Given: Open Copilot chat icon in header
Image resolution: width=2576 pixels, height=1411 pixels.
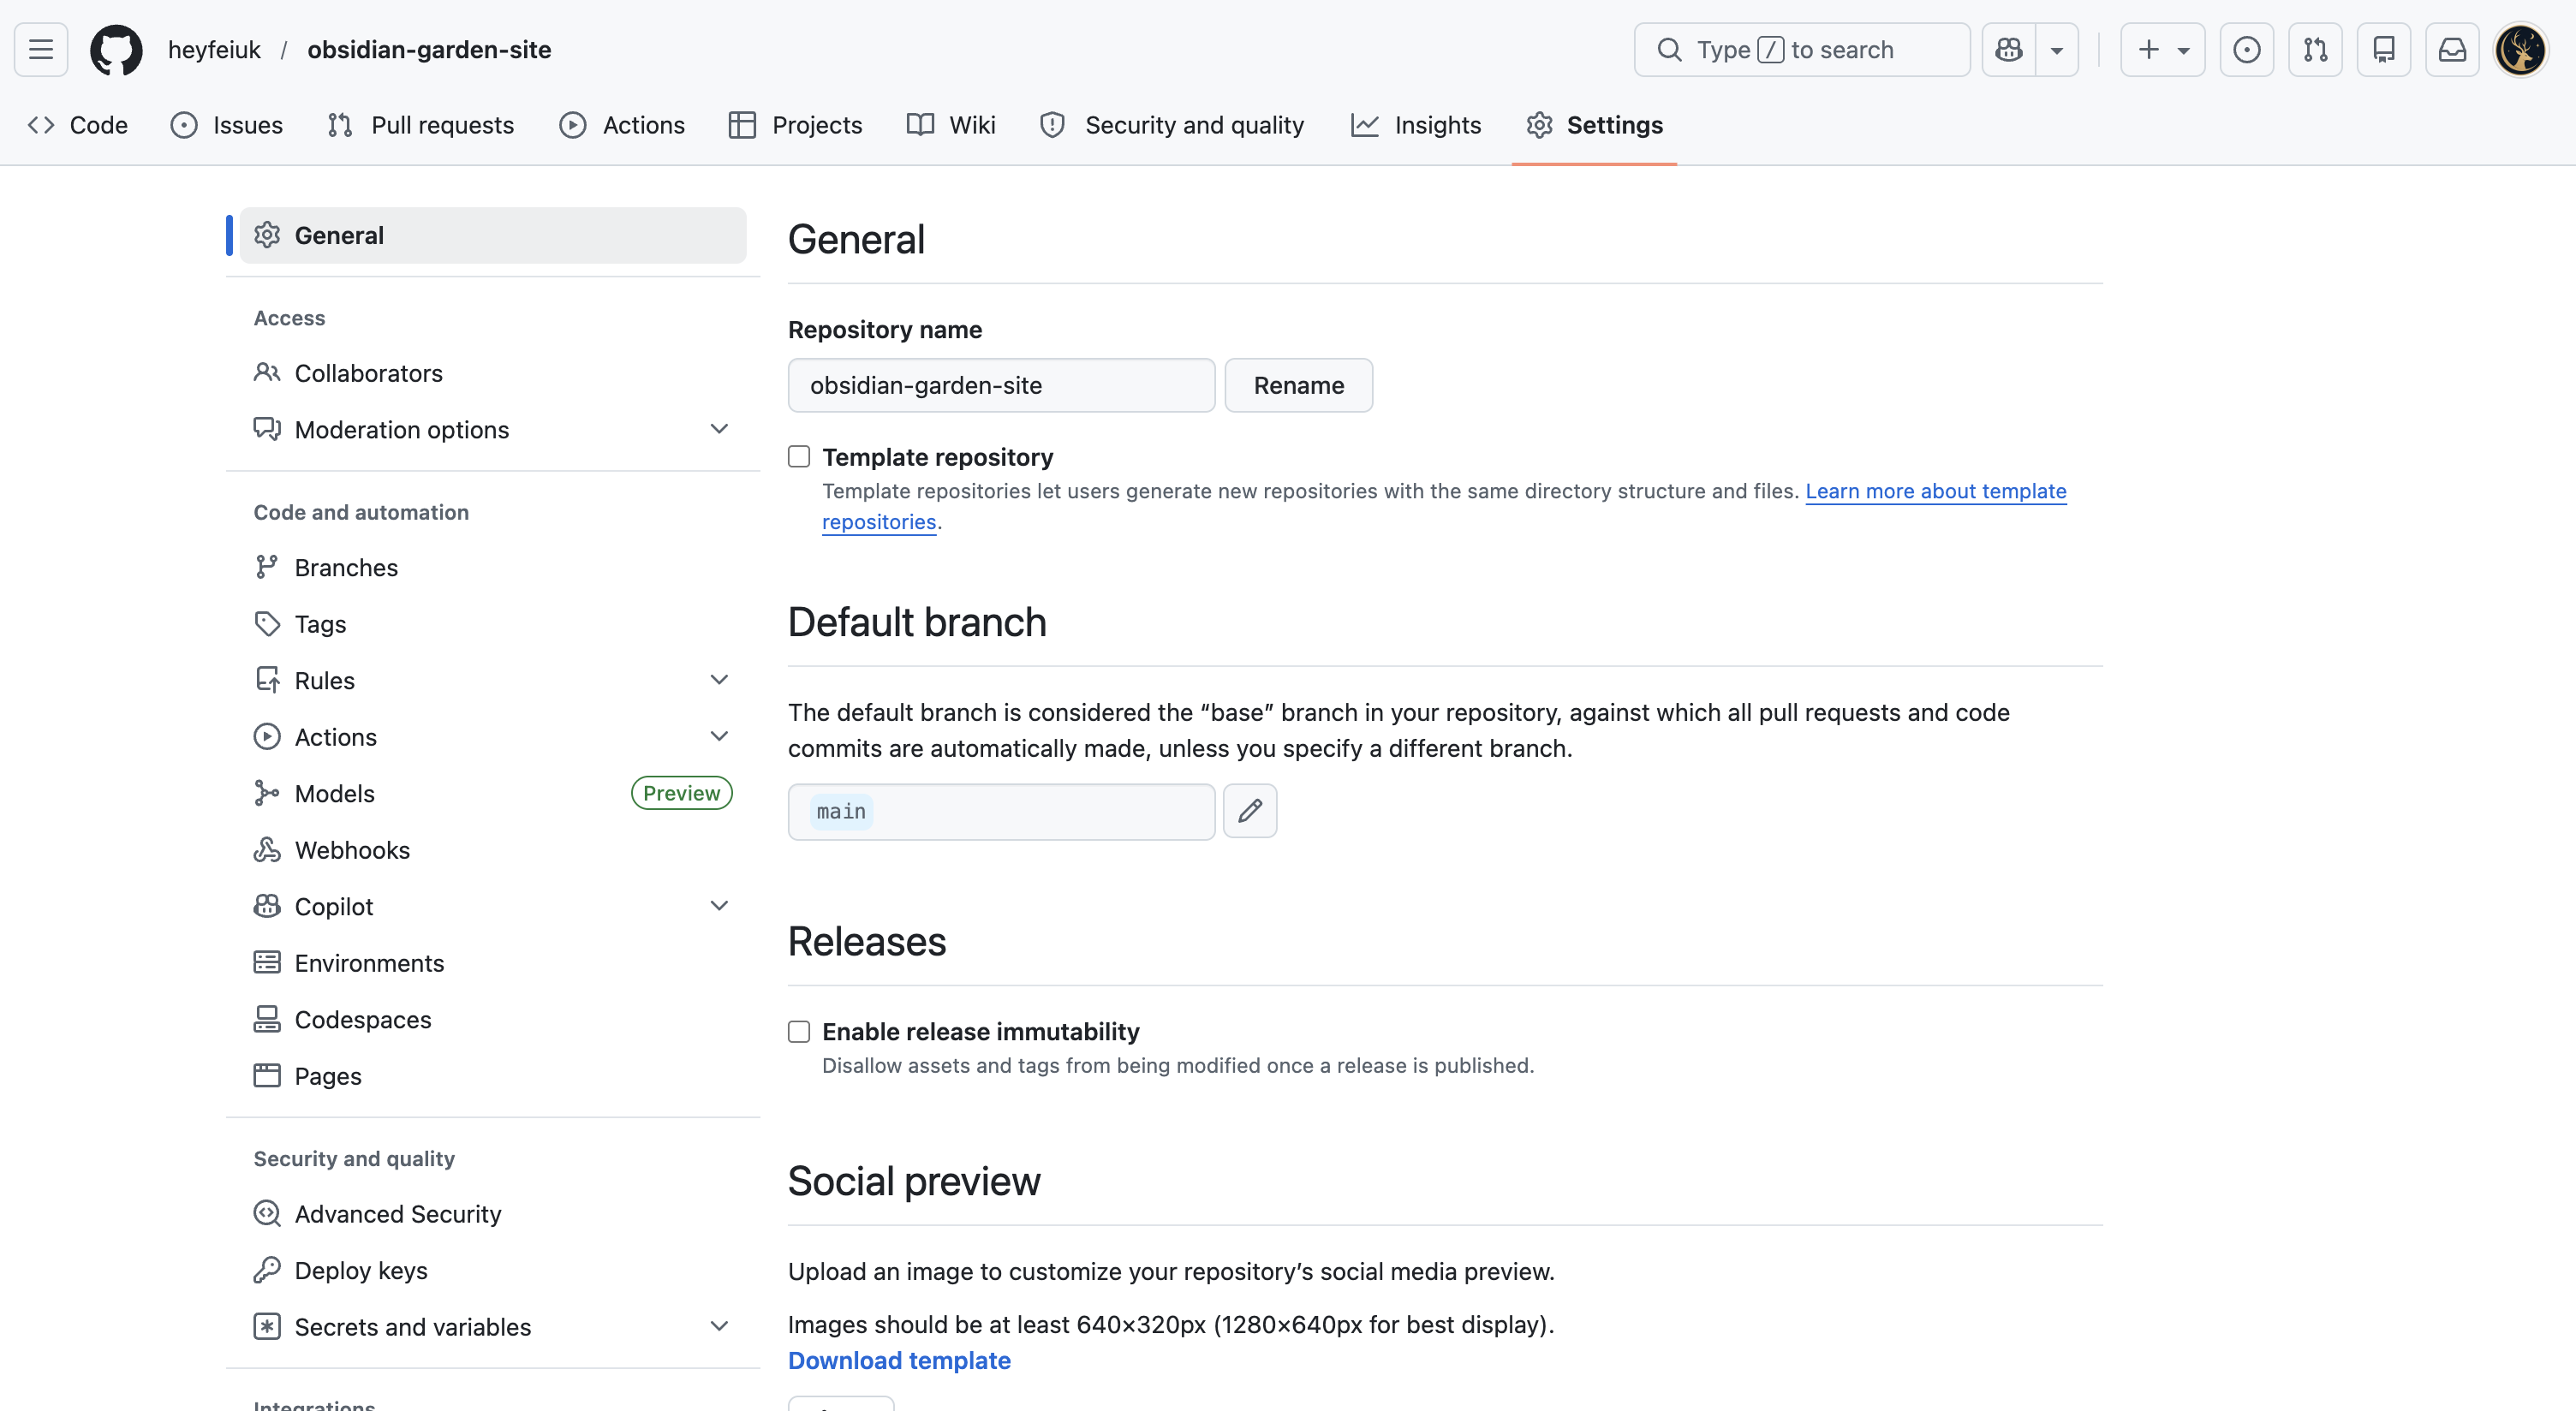Looking at the screenshot, I should tap(2009, 49).
